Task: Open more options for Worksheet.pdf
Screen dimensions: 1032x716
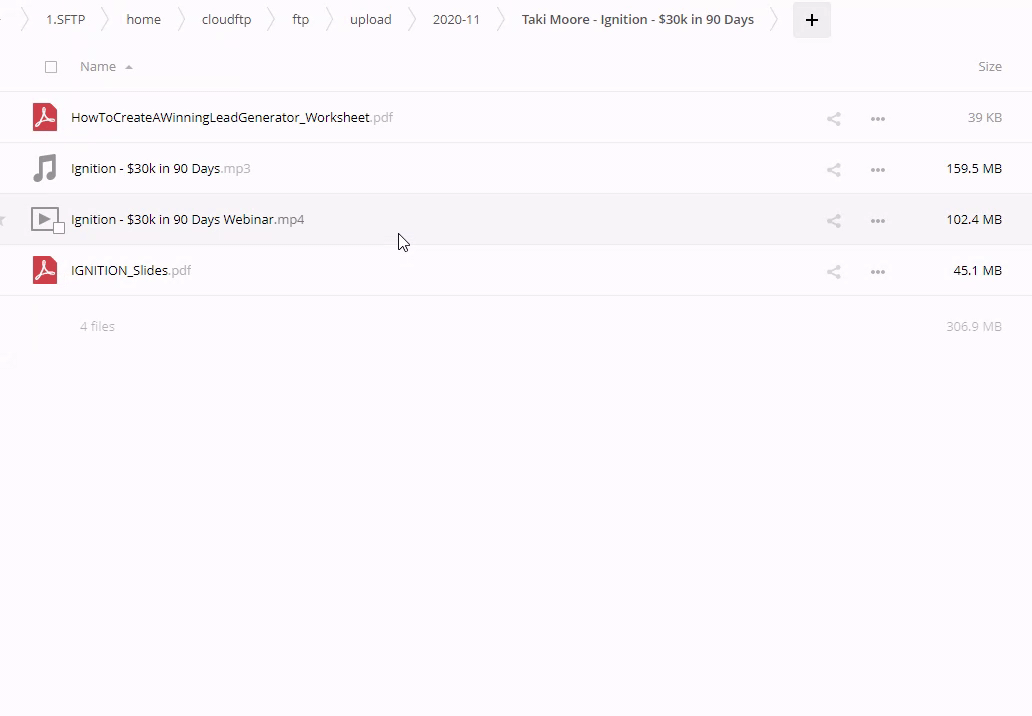Action: pos(877,118)
